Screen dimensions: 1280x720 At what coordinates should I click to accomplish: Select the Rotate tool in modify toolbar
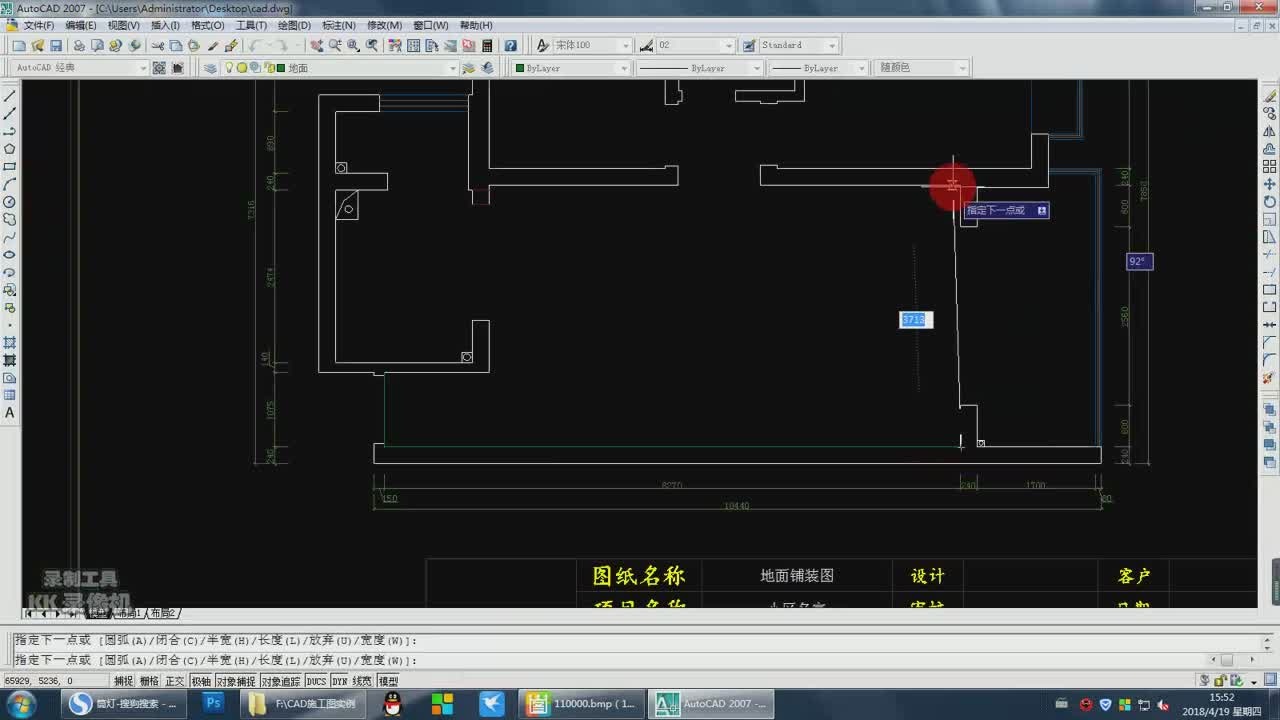[x=1269, y=202]
